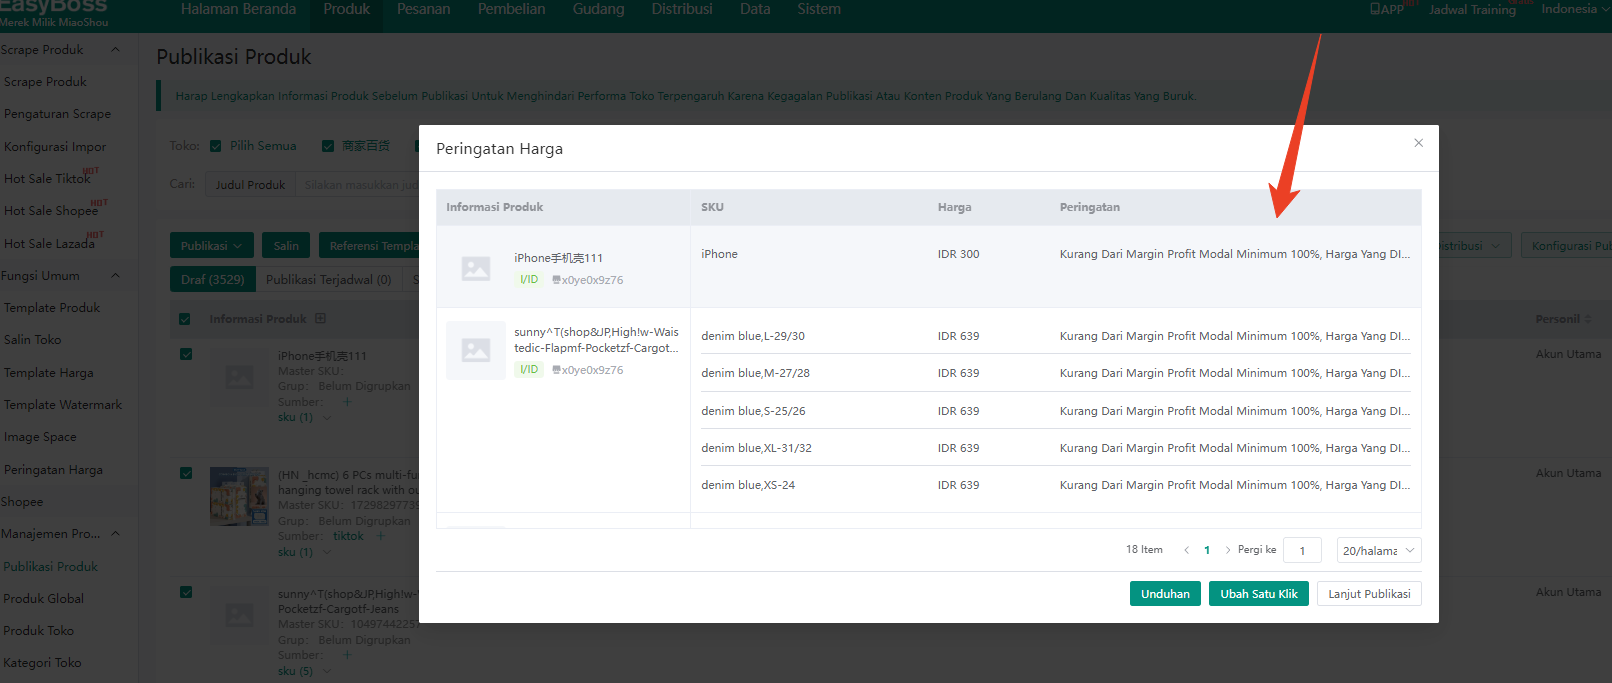
Task: Click plus icon after Sumber in sunny^T row
Action: coord(347,655)
